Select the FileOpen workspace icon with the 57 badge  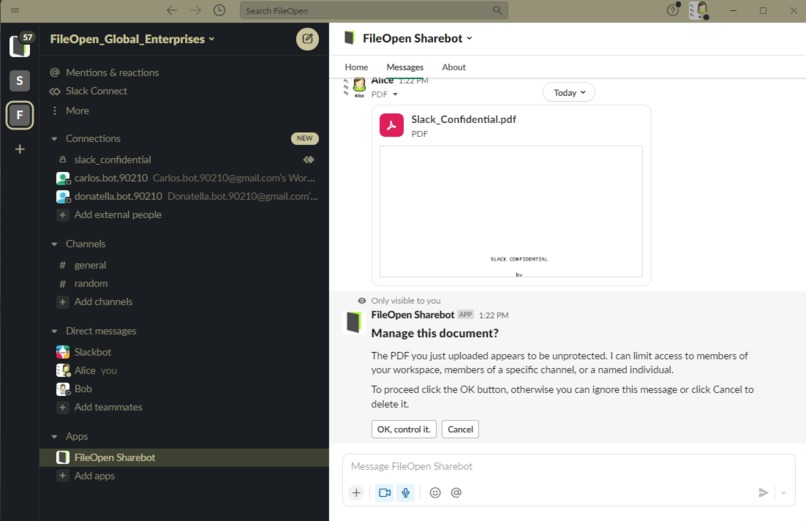pyautogui.click(x=20, y=46)
